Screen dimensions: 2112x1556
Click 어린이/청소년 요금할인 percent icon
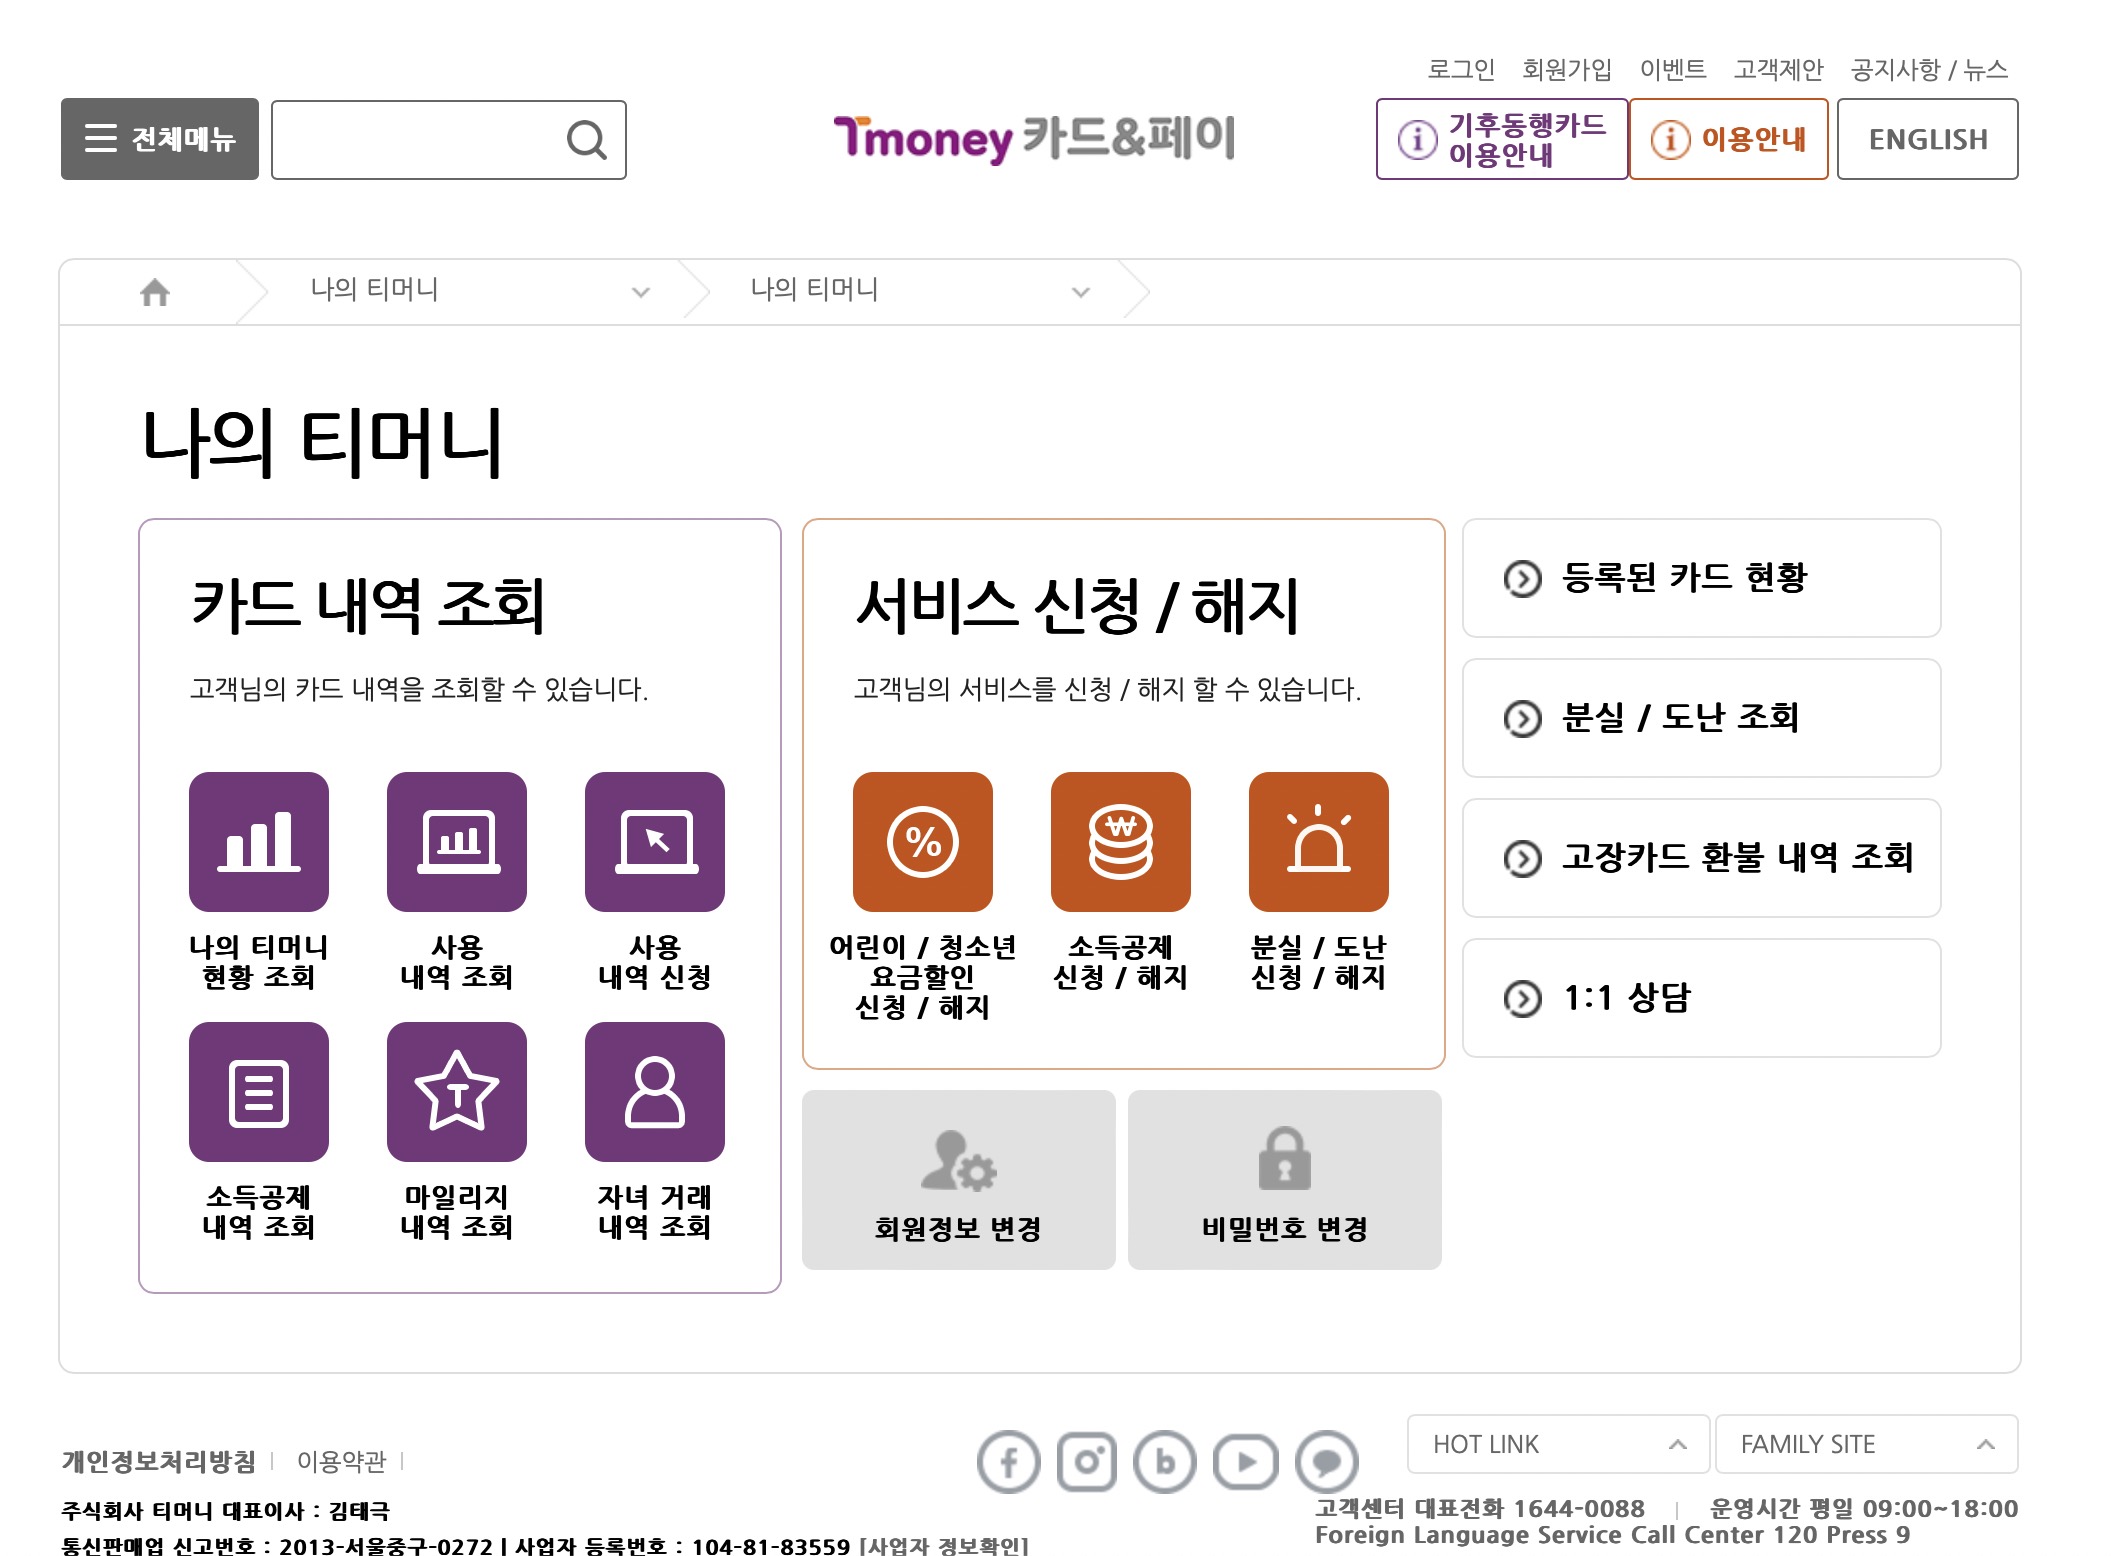pyautogui.click(x=922, y=841)
